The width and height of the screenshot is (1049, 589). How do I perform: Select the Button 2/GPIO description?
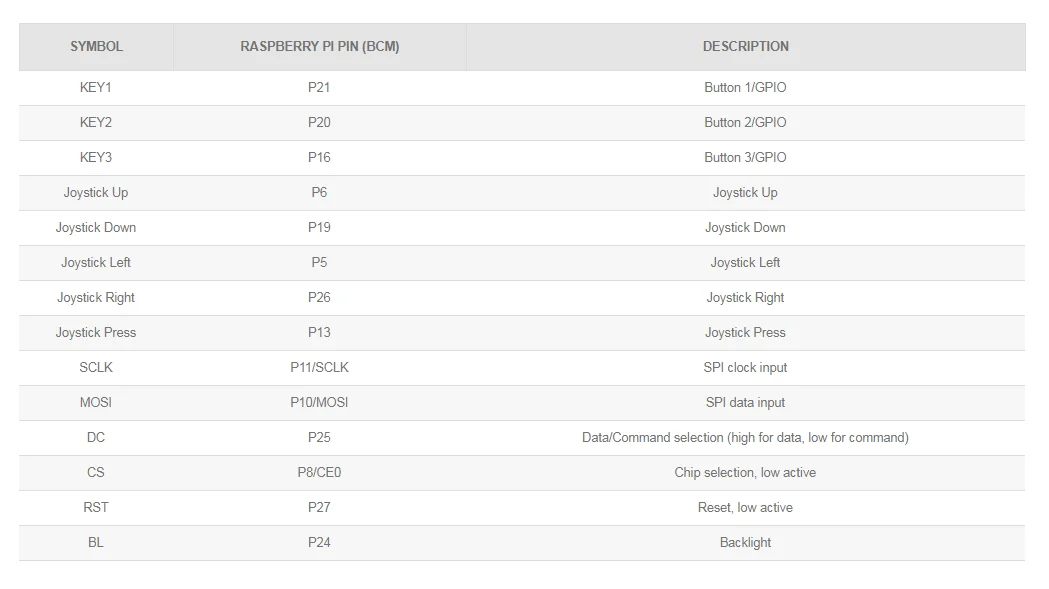[x=745, y=122]
